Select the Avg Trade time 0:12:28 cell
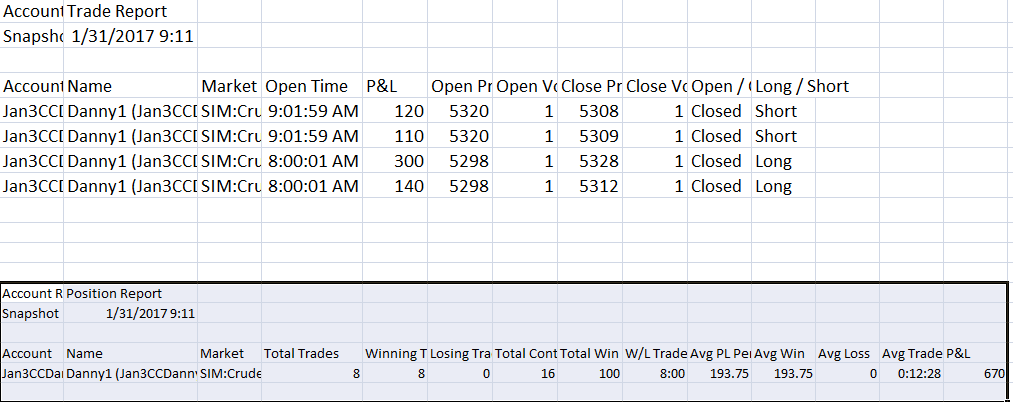The height and width of the screenshot is (402, 1013). point(912,374)
